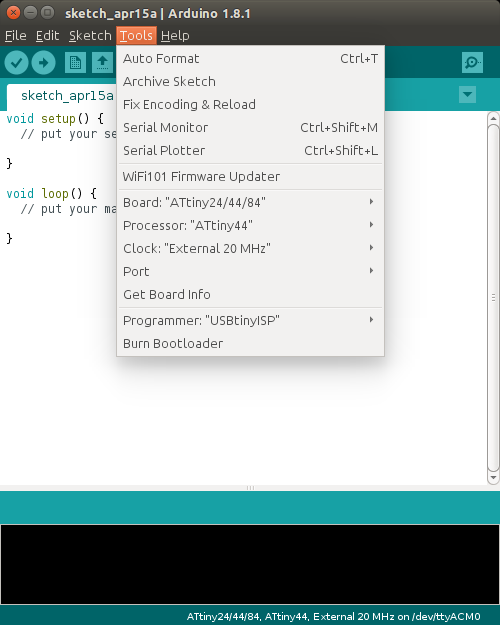Click the editor scrollbar down arrow

click(493, 478)
